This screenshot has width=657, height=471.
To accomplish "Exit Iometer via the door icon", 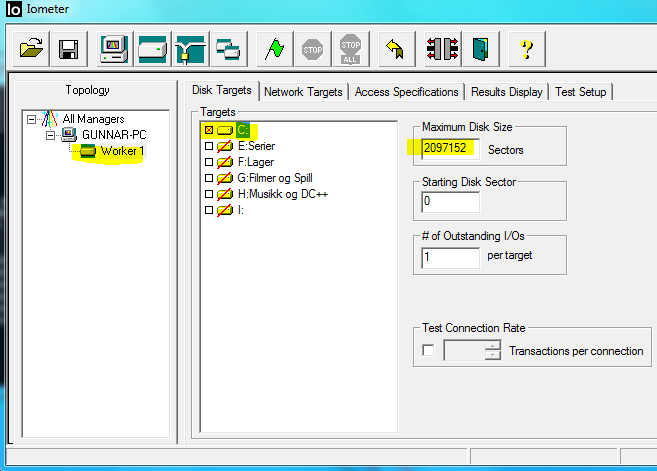I will (x=481, y=49).
